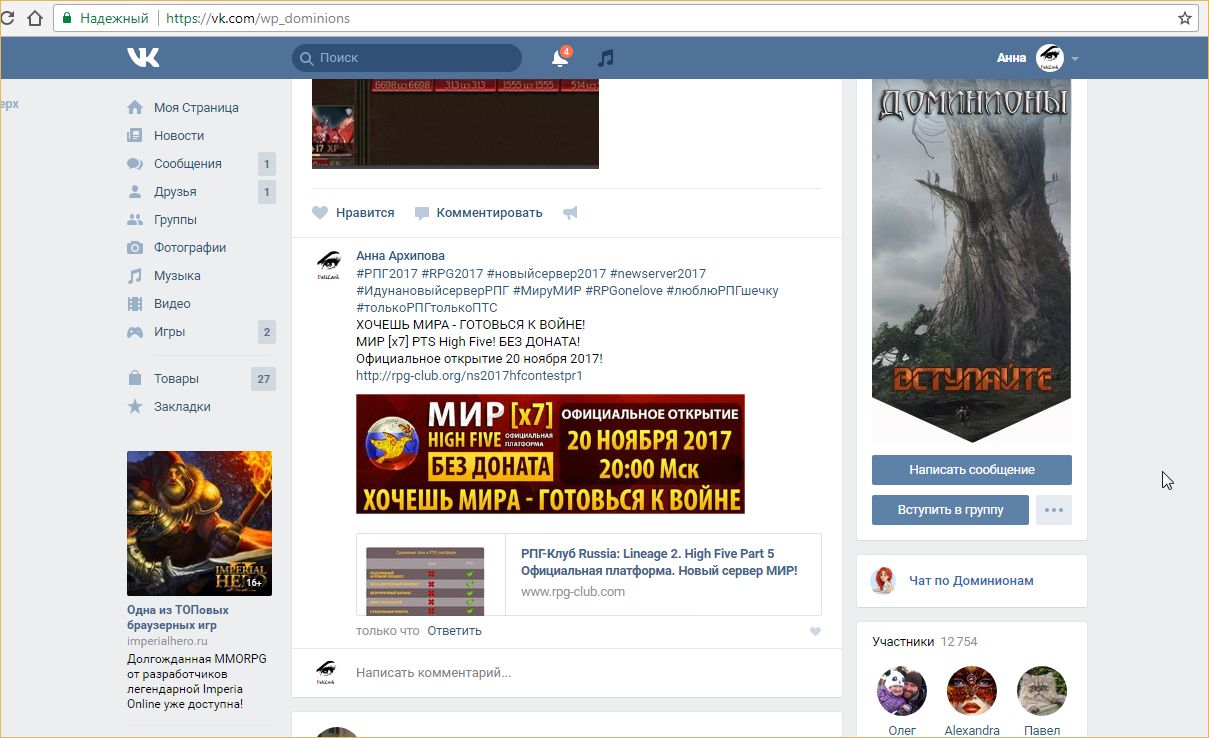Open the three-dots group actions menu
The image size is (1209, 738).
click(x=1054, y=509)
